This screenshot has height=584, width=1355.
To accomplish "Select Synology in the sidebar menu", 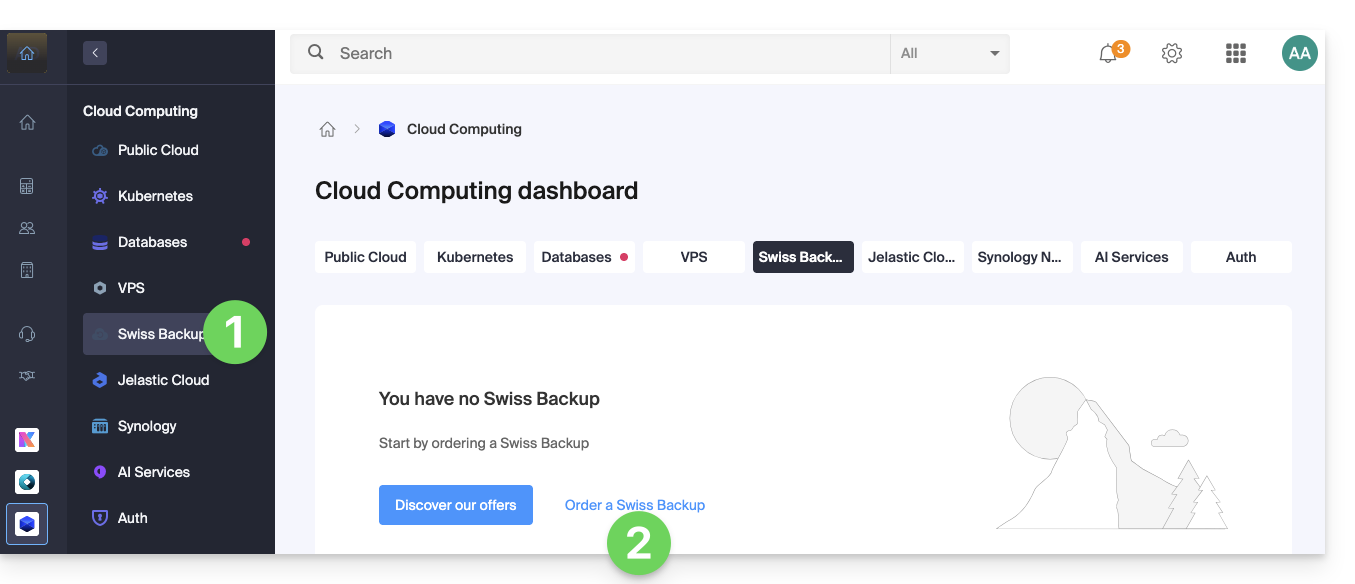I will point(147,426).
